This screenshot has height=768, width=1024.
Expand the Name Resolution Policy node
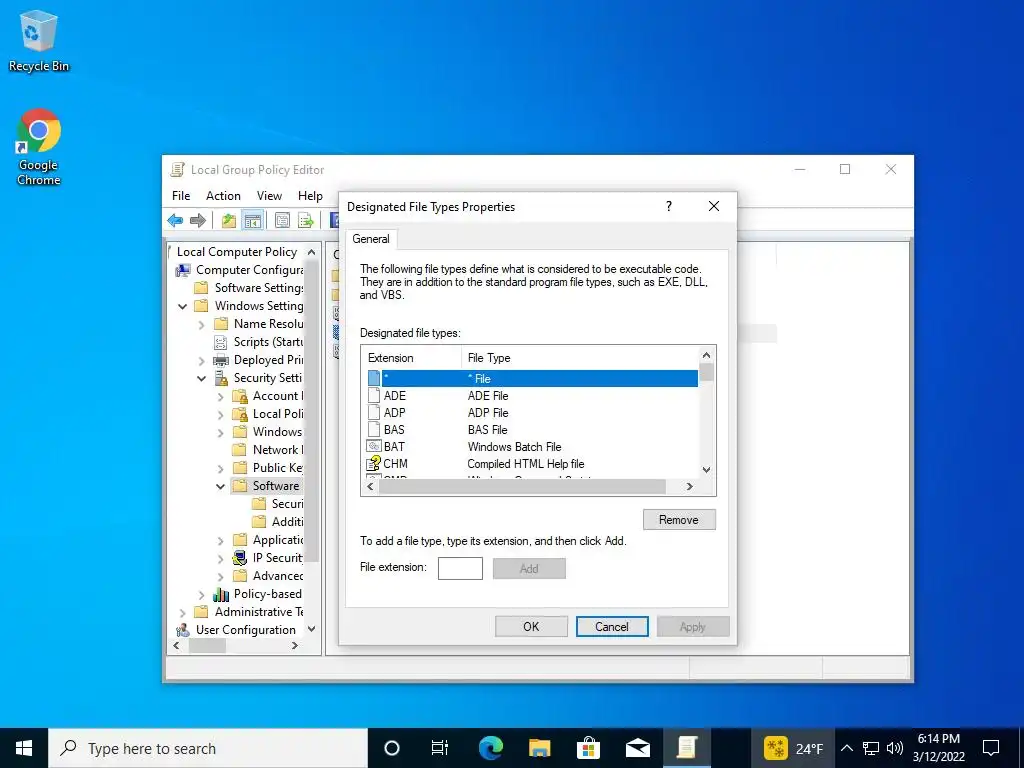pos(202,324)
